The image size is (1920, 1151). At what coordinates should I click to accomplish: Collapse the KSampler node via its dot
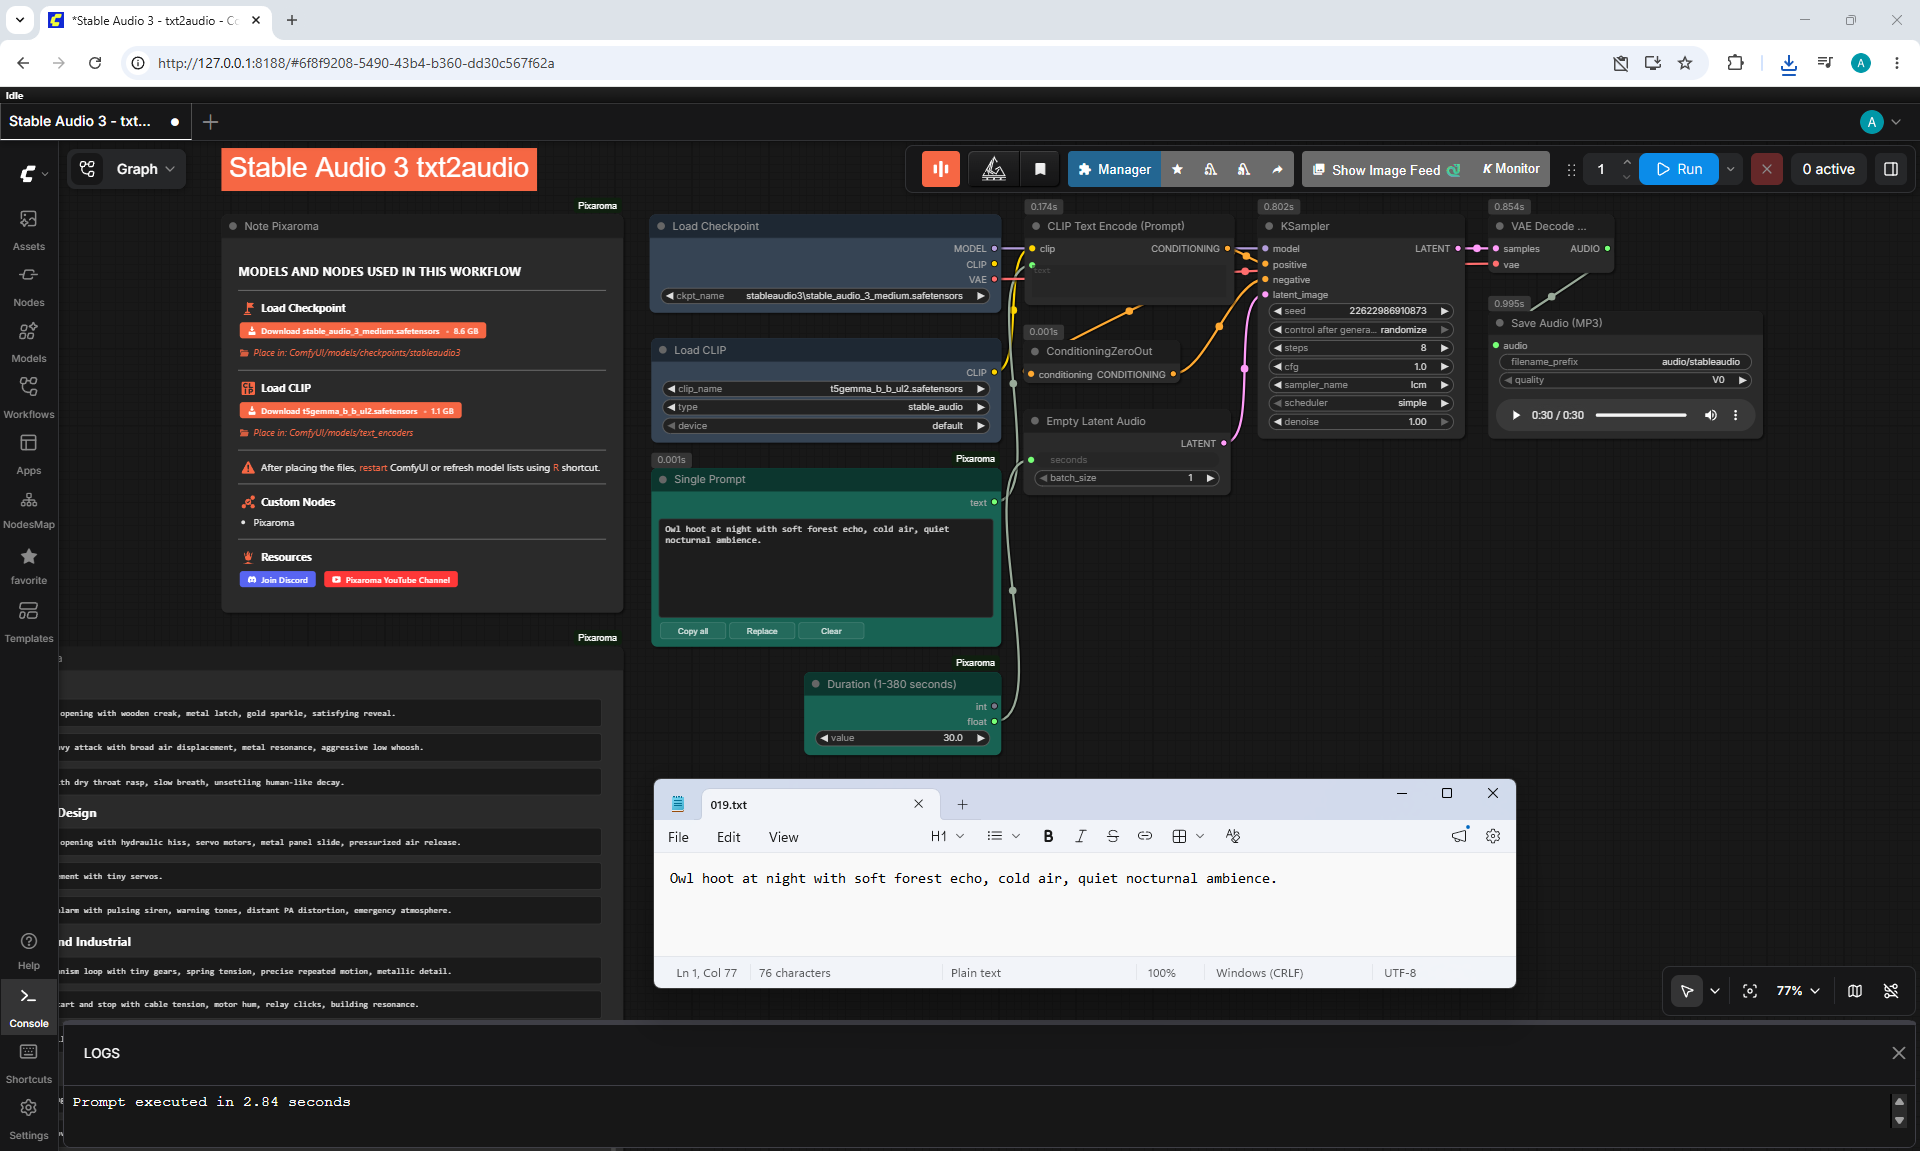(x=1269, y=226)
